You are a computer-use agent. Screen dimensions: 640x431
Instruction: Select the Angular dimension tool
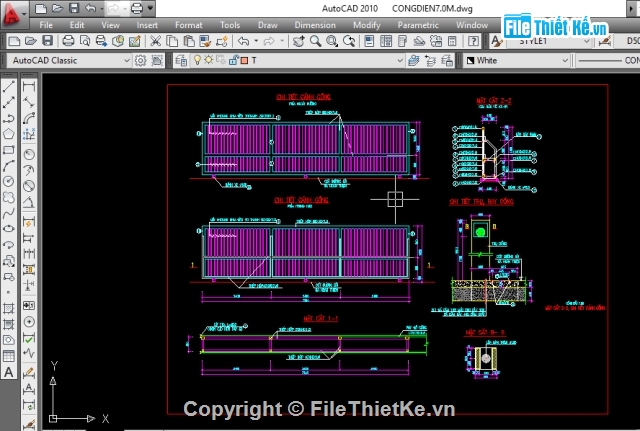pyautogui.click(x=29, y=202)
